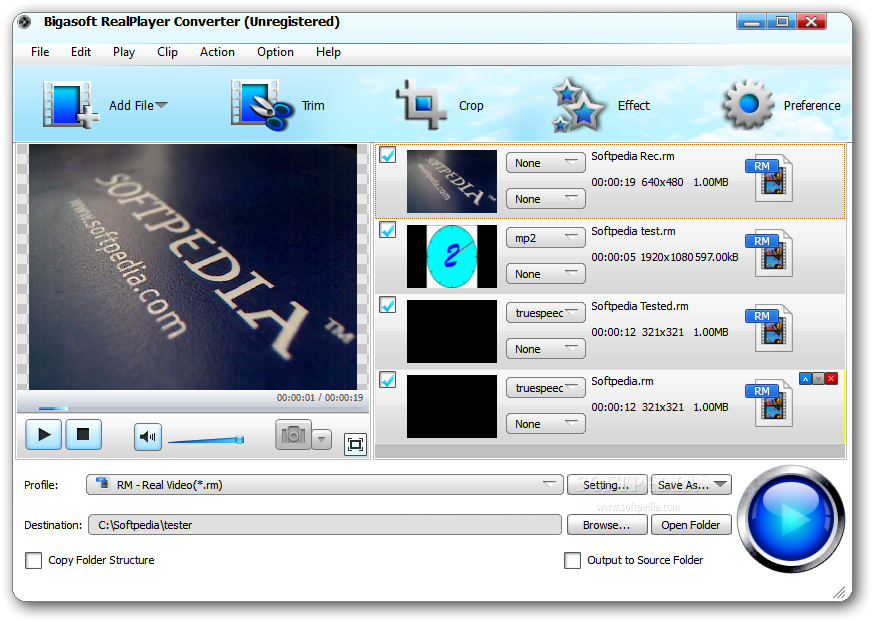This screenshot has width=873, height=622.
Task: Click the Destination path field
Action: click(x=325, y=525)
